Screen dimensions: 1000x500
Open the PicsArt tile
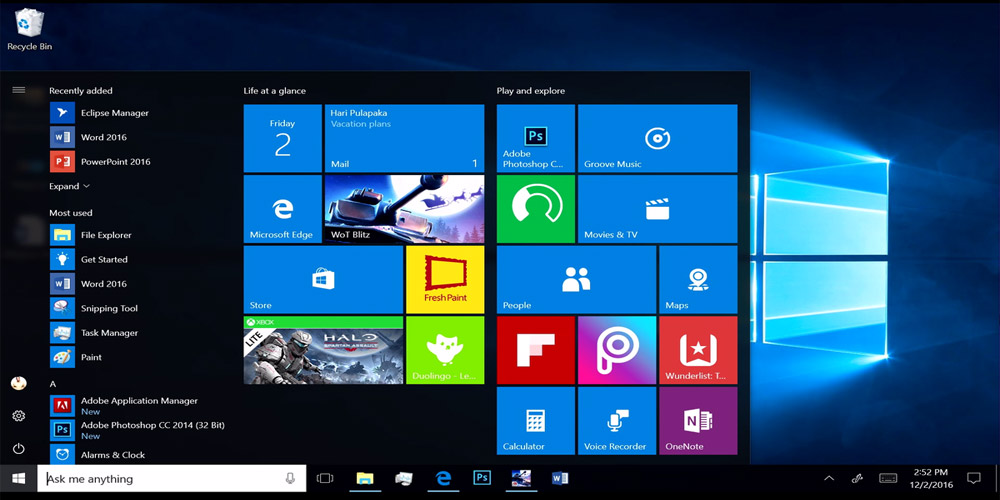pos(617,350)
